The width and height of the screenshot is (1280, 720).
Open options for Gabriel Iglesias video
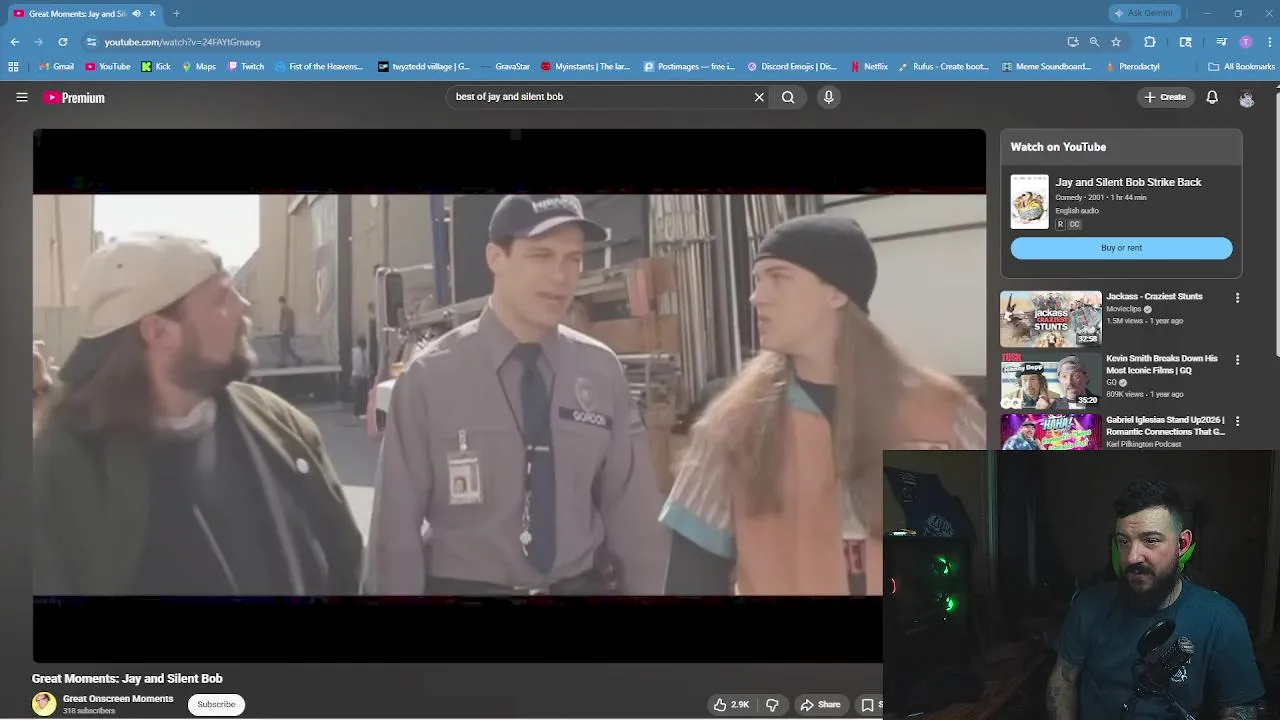[1237, 422]
